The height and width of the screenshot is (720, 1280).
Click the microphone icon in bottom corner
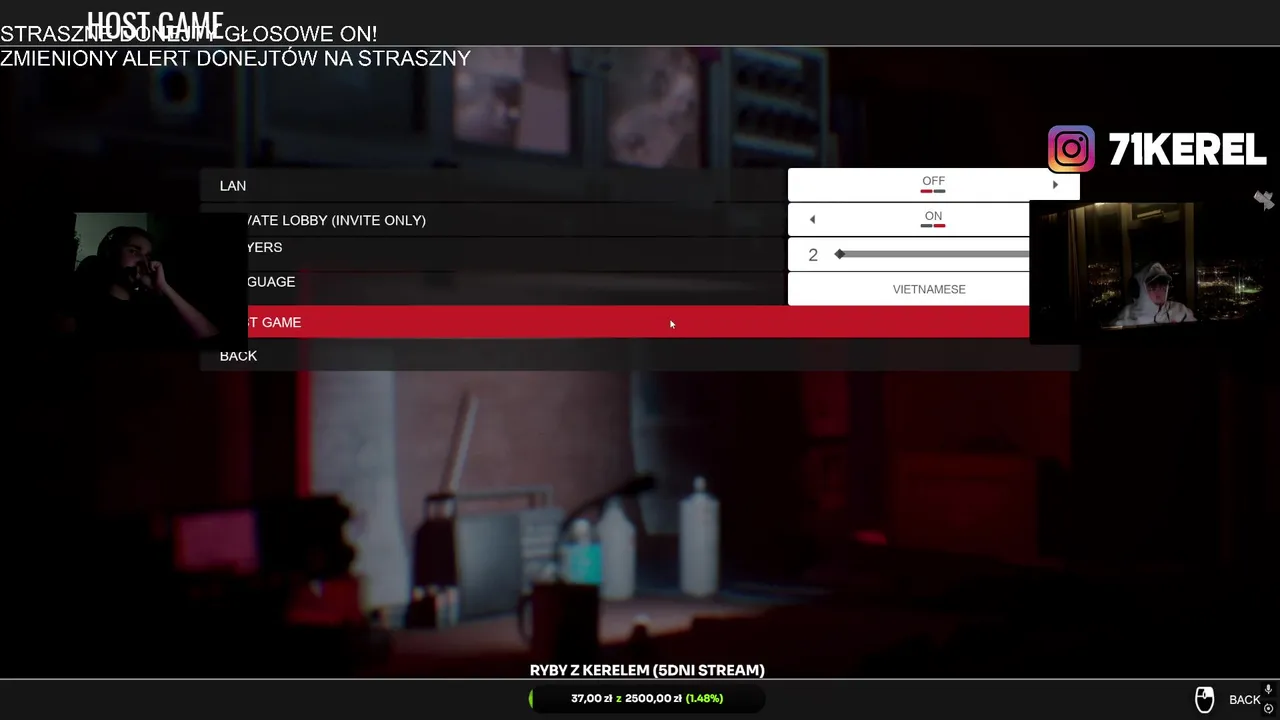pos(1268,690)
